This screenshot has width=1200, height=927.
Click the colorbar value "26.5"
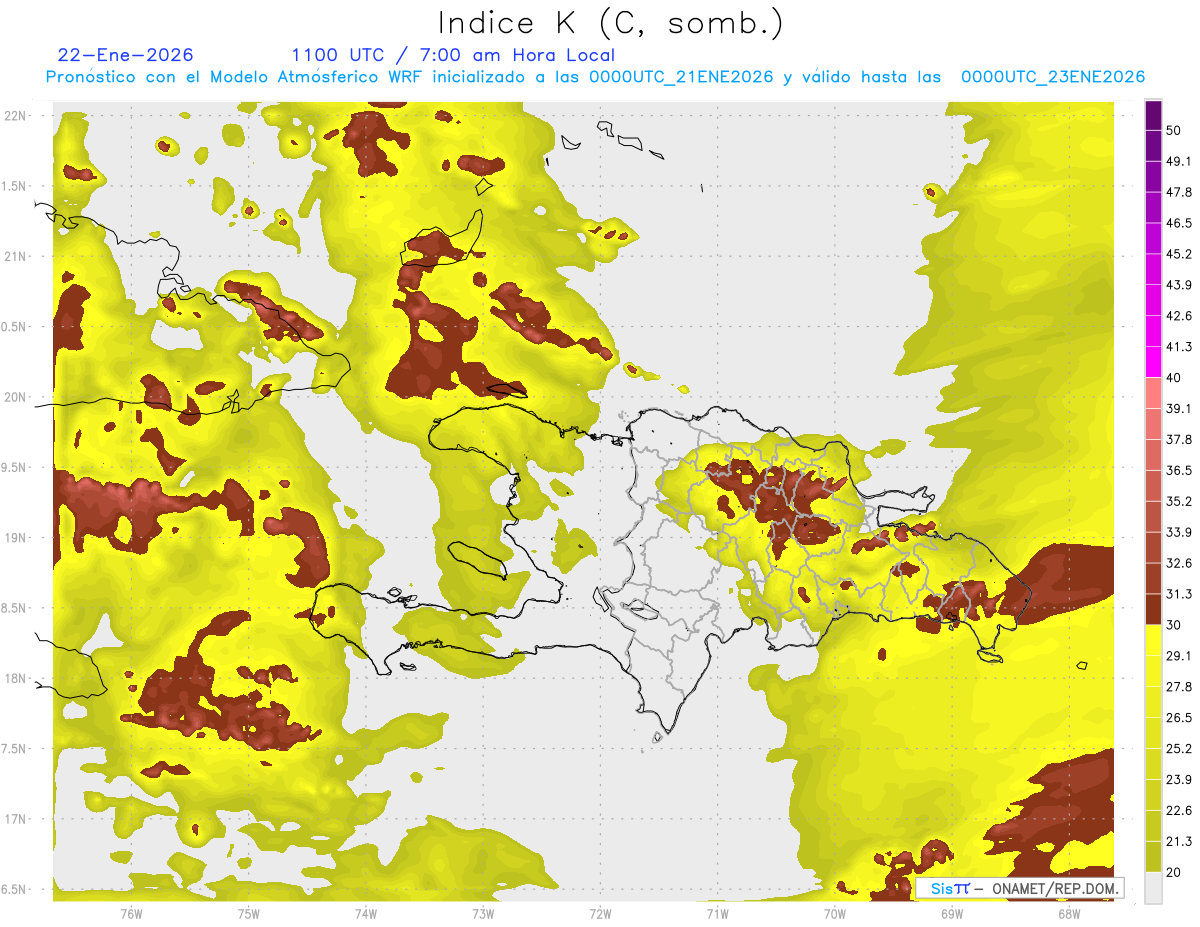point(1179,718)
